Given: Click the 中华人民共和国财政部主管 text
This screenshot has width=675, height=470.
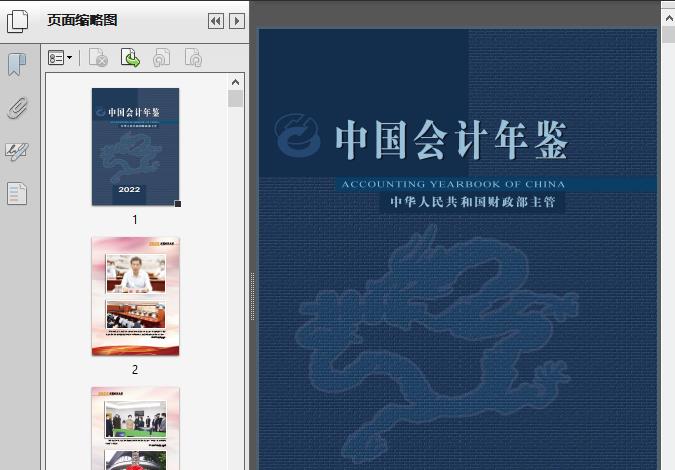Looking at the screenshot, I should pos(473,202).
